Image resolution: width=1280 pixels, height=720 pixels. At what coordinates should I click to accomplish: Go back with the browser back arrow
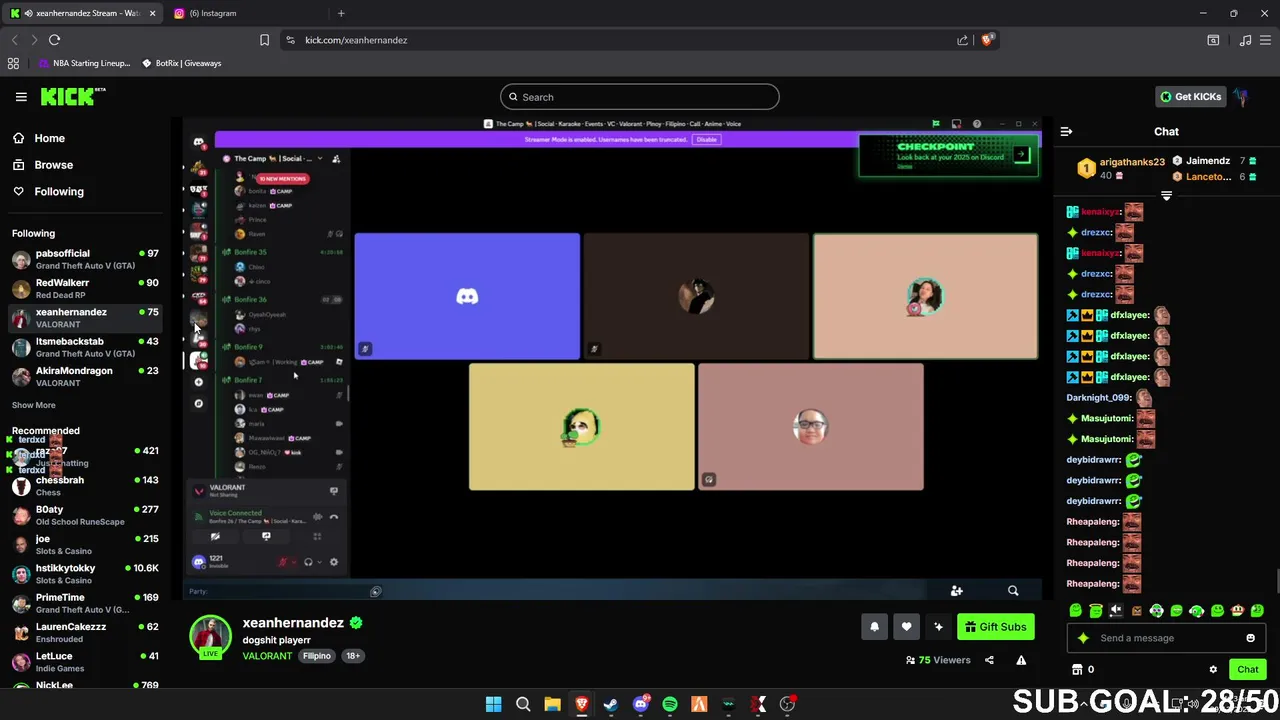[x=14, y=40]
